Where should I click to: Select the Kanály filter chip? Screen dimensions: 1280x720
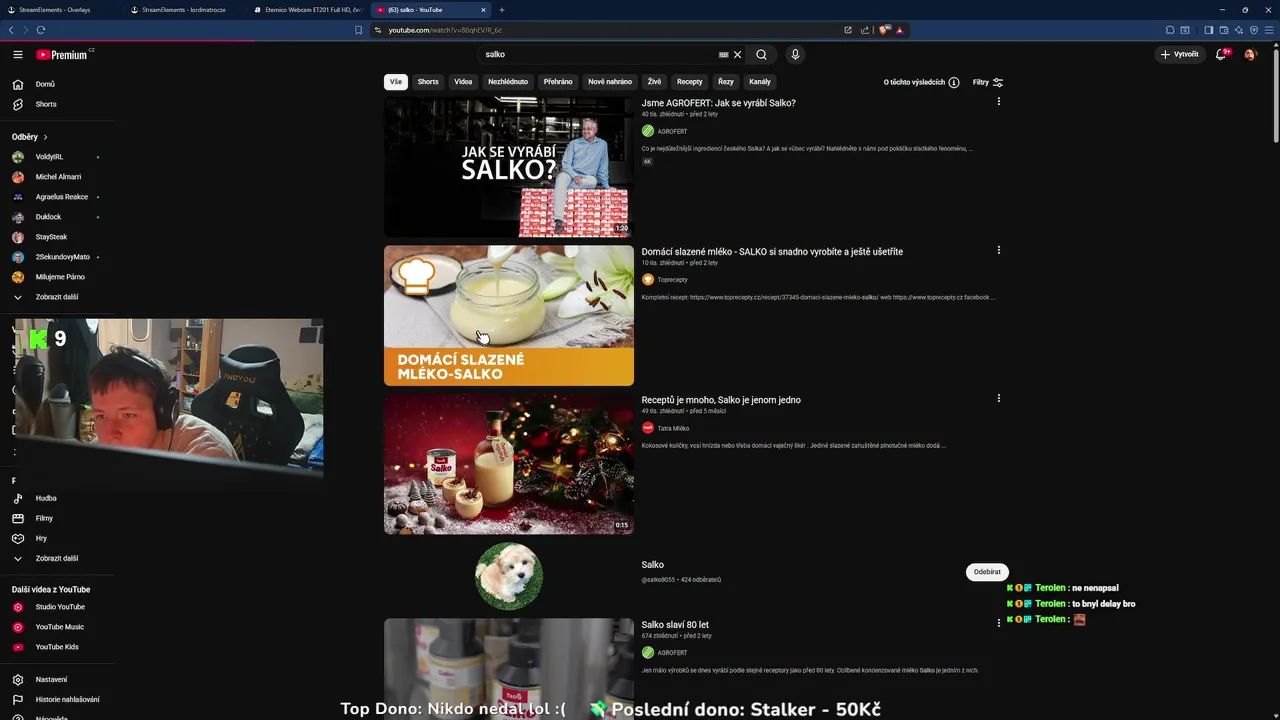coord(760,82)
